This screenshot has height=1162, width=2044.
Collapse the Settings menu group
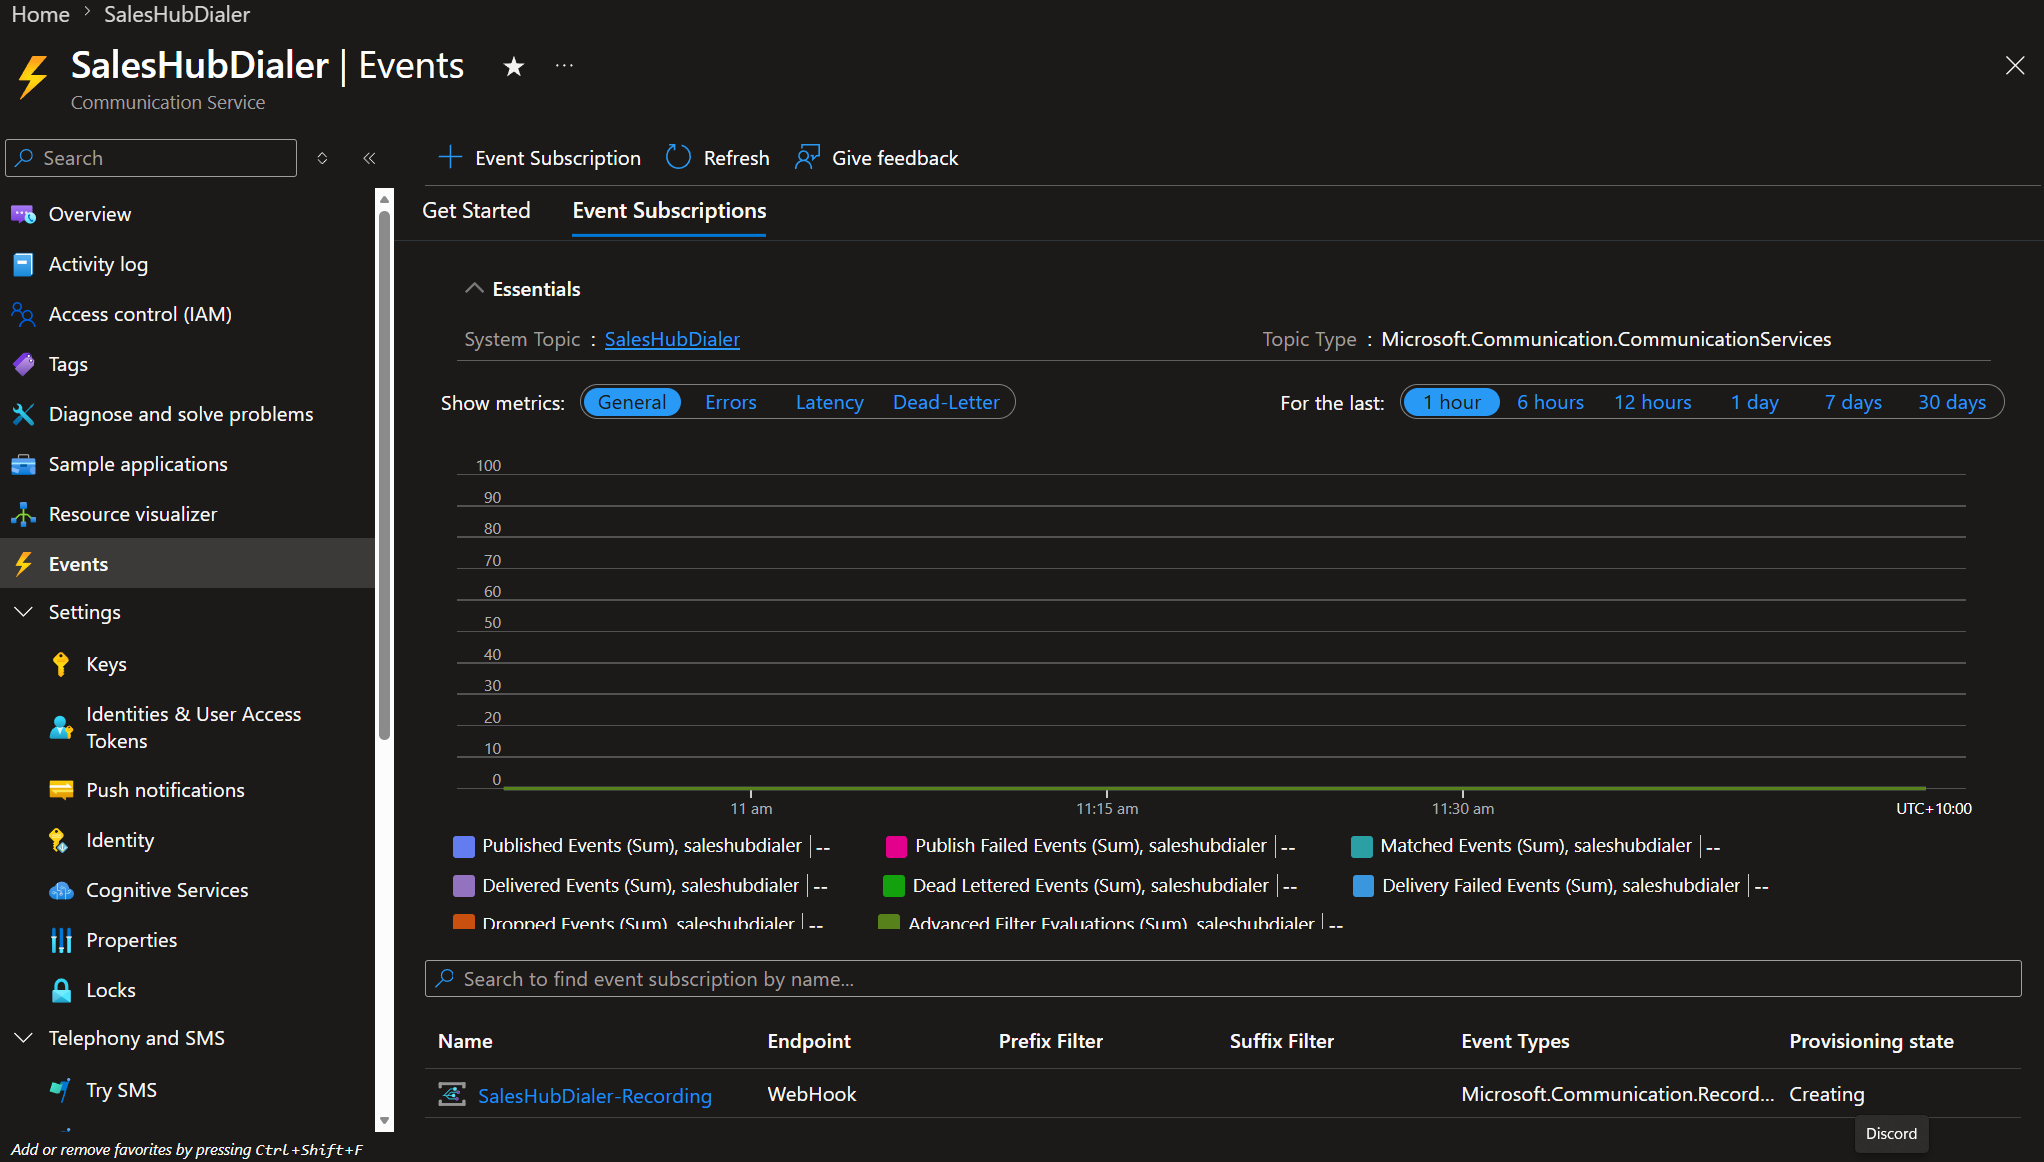[23, 612]
